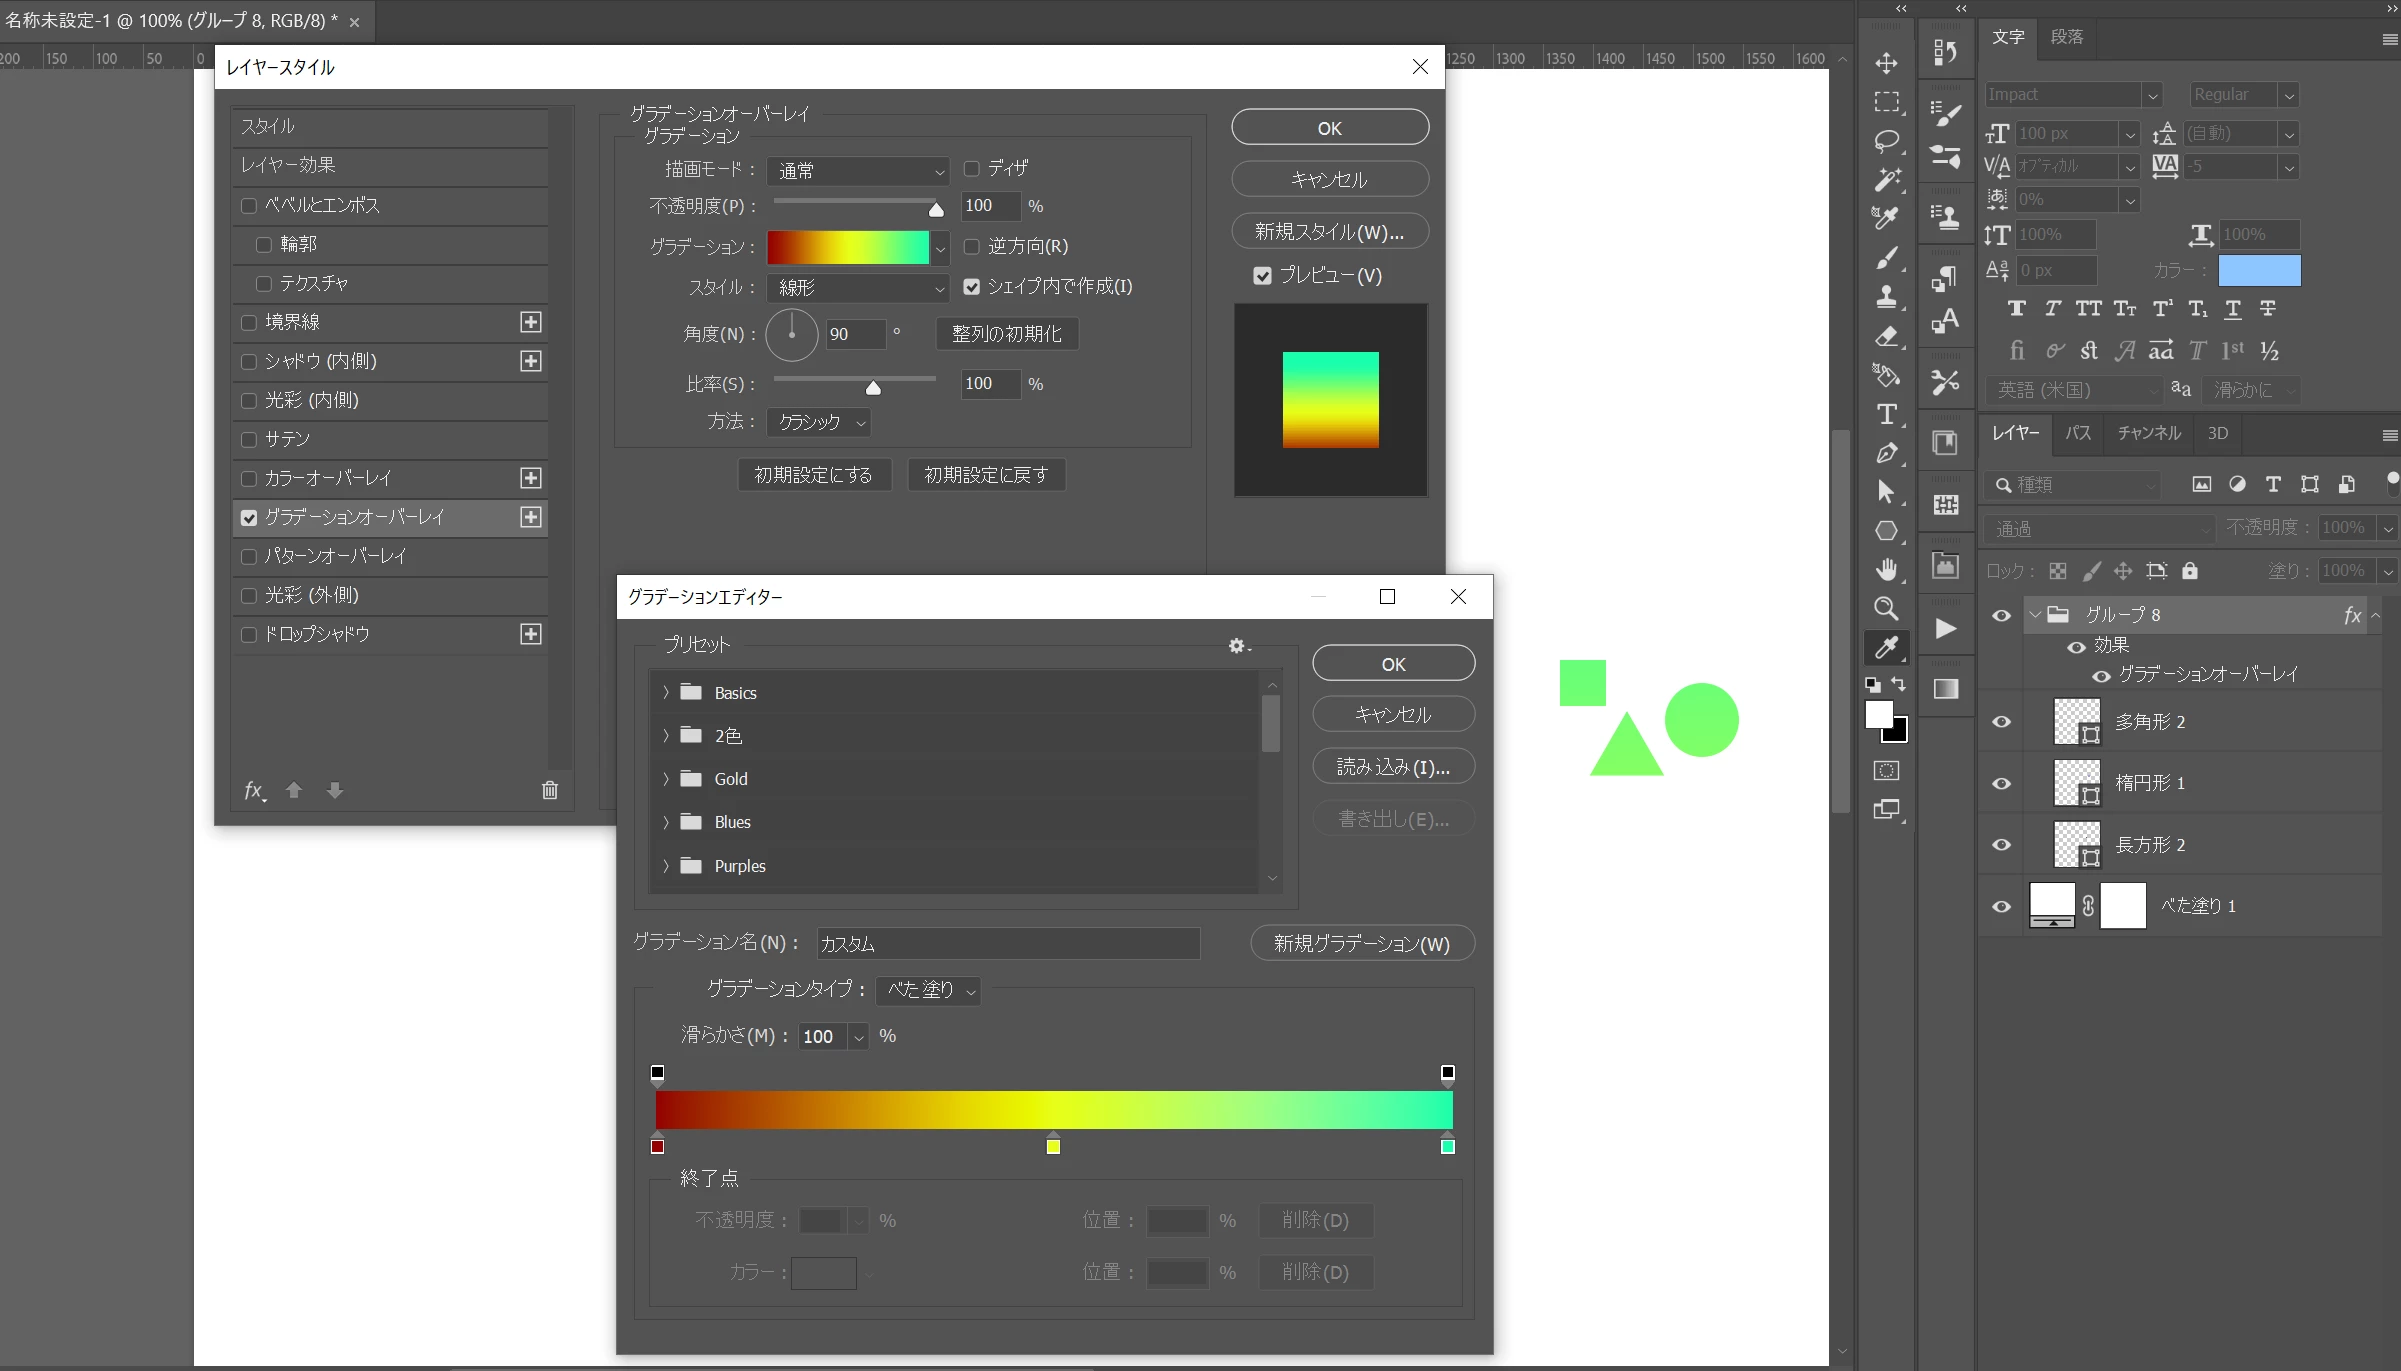Open the gradient Style (線形) dropdown

point(858,288)
